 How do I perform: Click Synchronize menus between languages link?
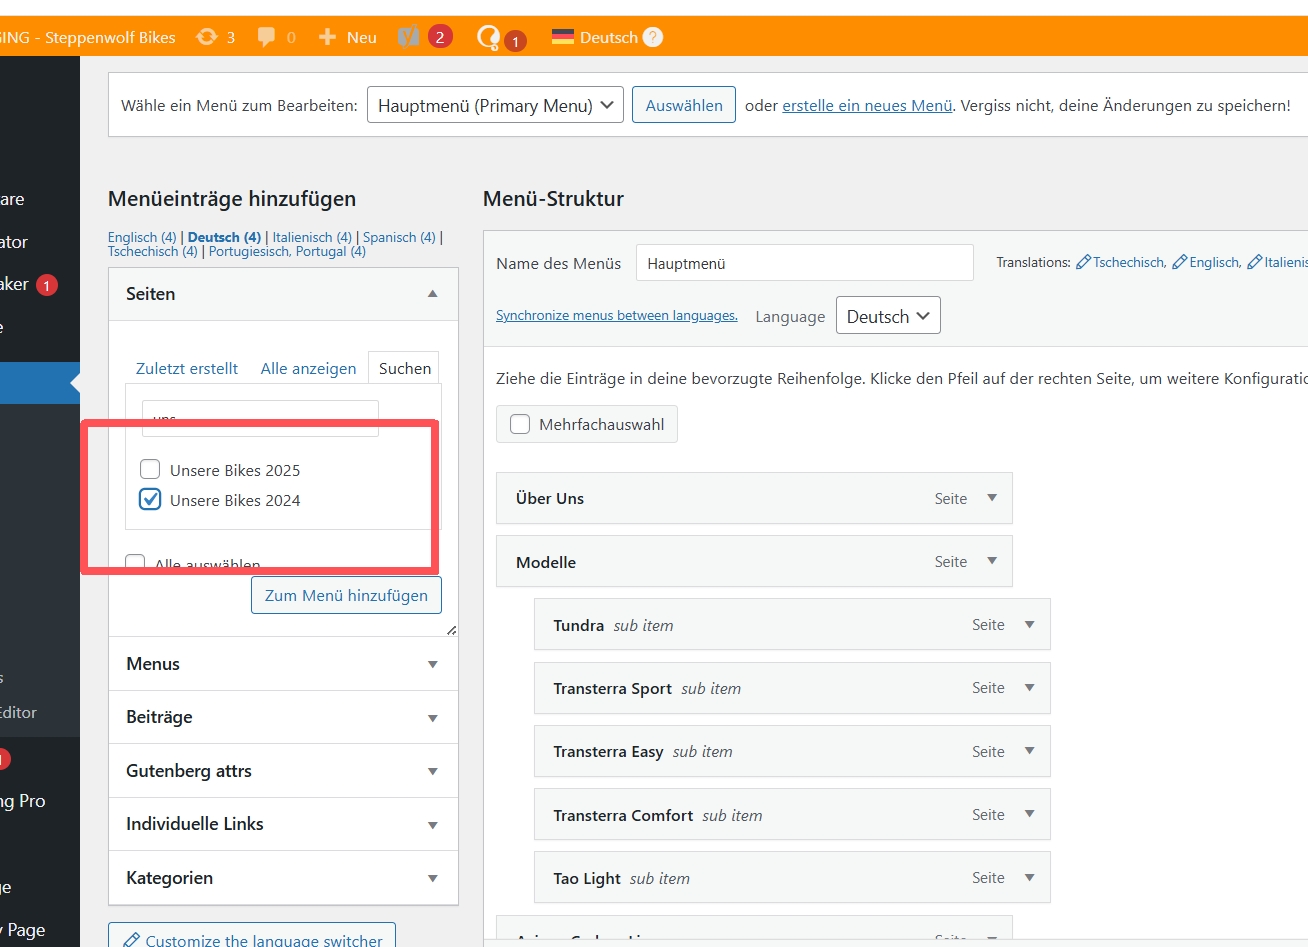tap(616, 316)
